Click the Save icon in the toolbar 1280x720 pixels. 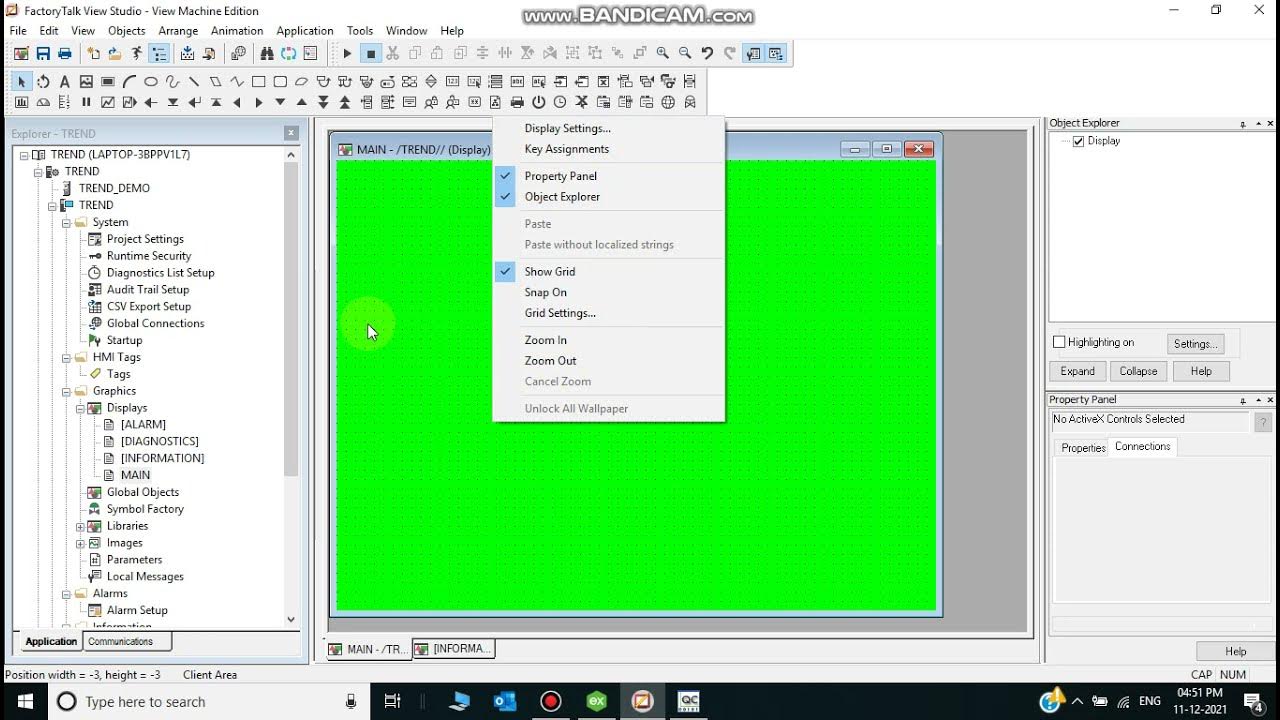point(43,54)
